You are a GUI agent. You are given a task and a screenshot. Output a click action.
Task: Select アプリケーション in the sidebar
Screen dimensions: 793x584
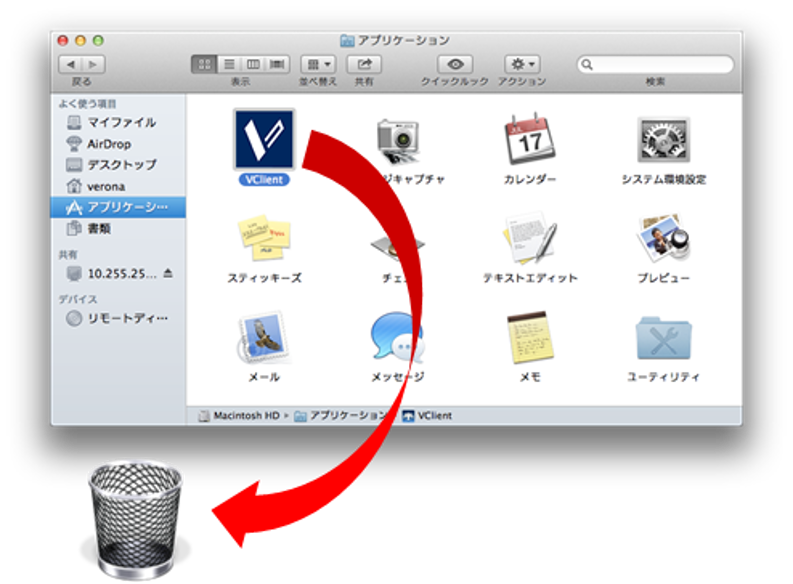118,207
